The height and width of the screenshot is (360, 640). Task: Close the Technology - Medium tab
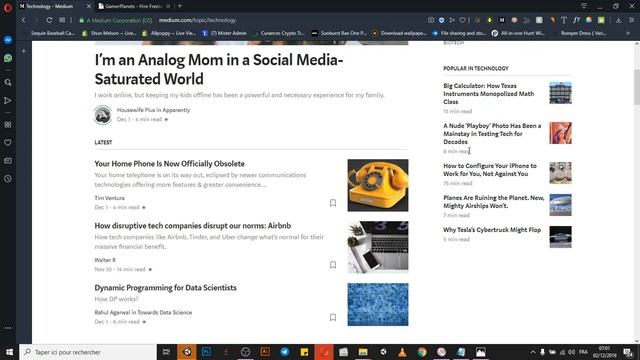[89, 6]
